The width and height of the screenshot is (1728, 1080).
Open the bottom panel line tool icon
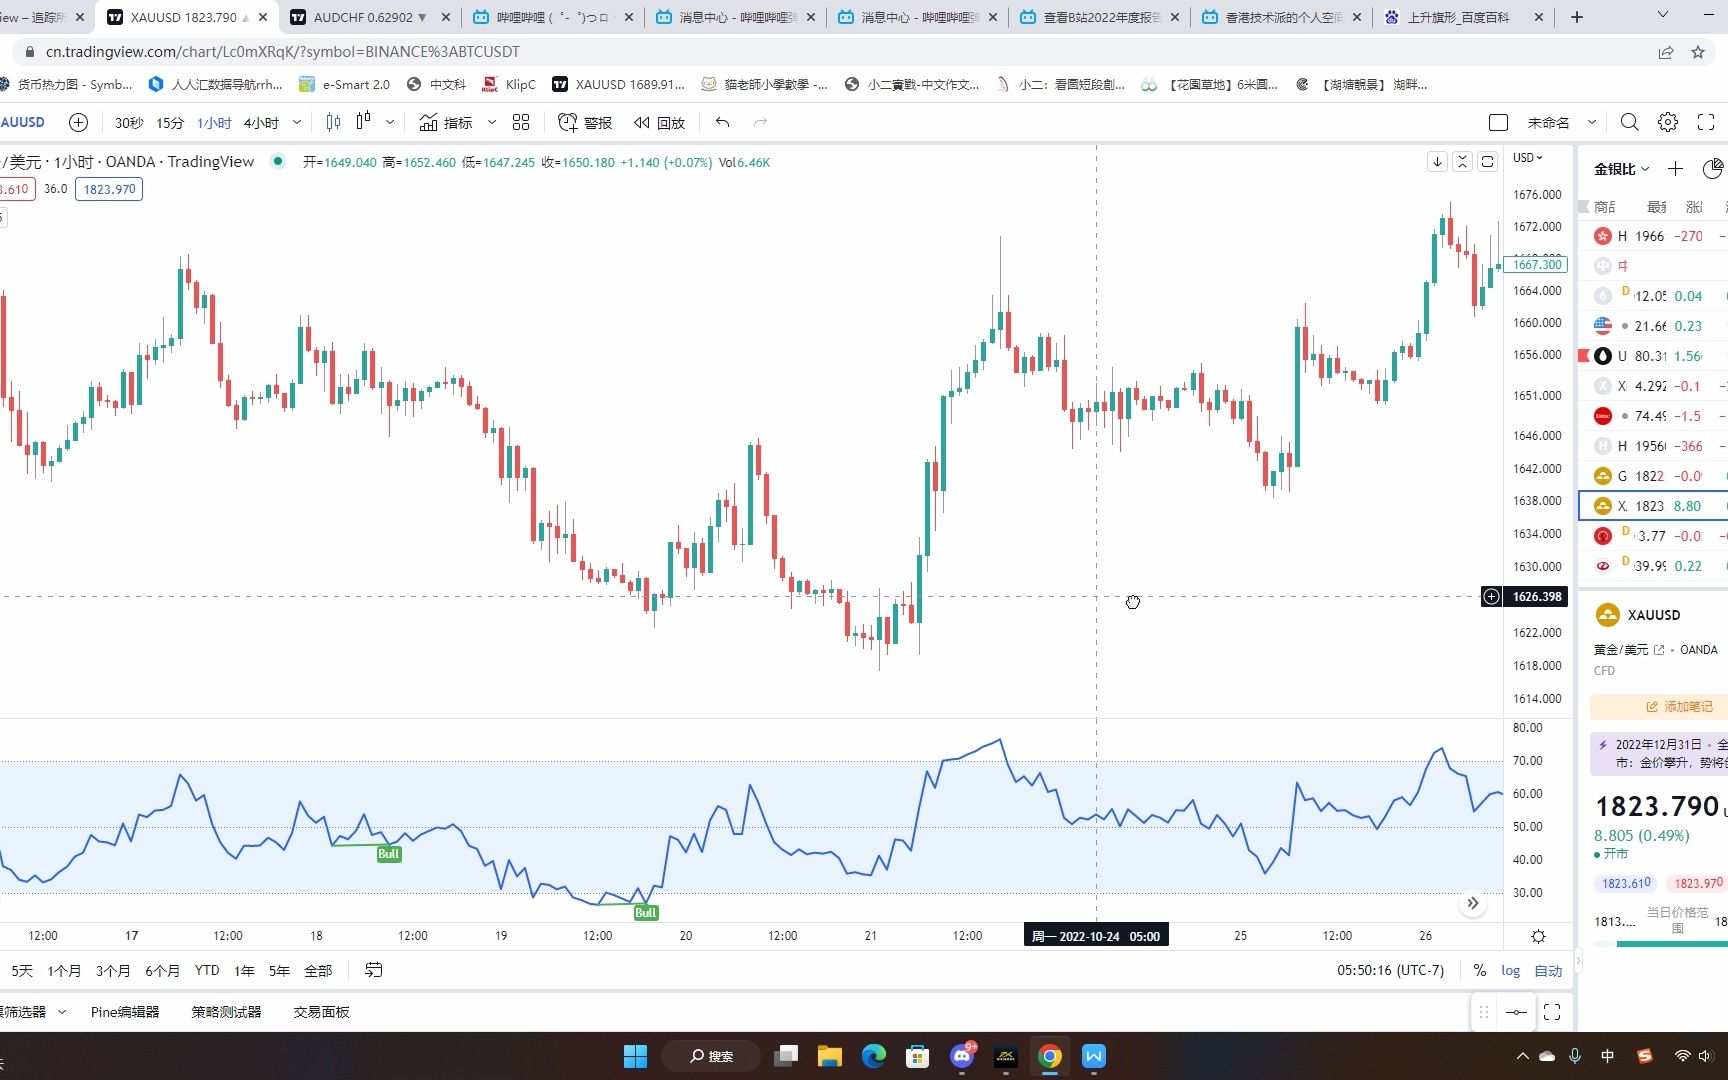pyautogui.click(x=1516, y=1012)
